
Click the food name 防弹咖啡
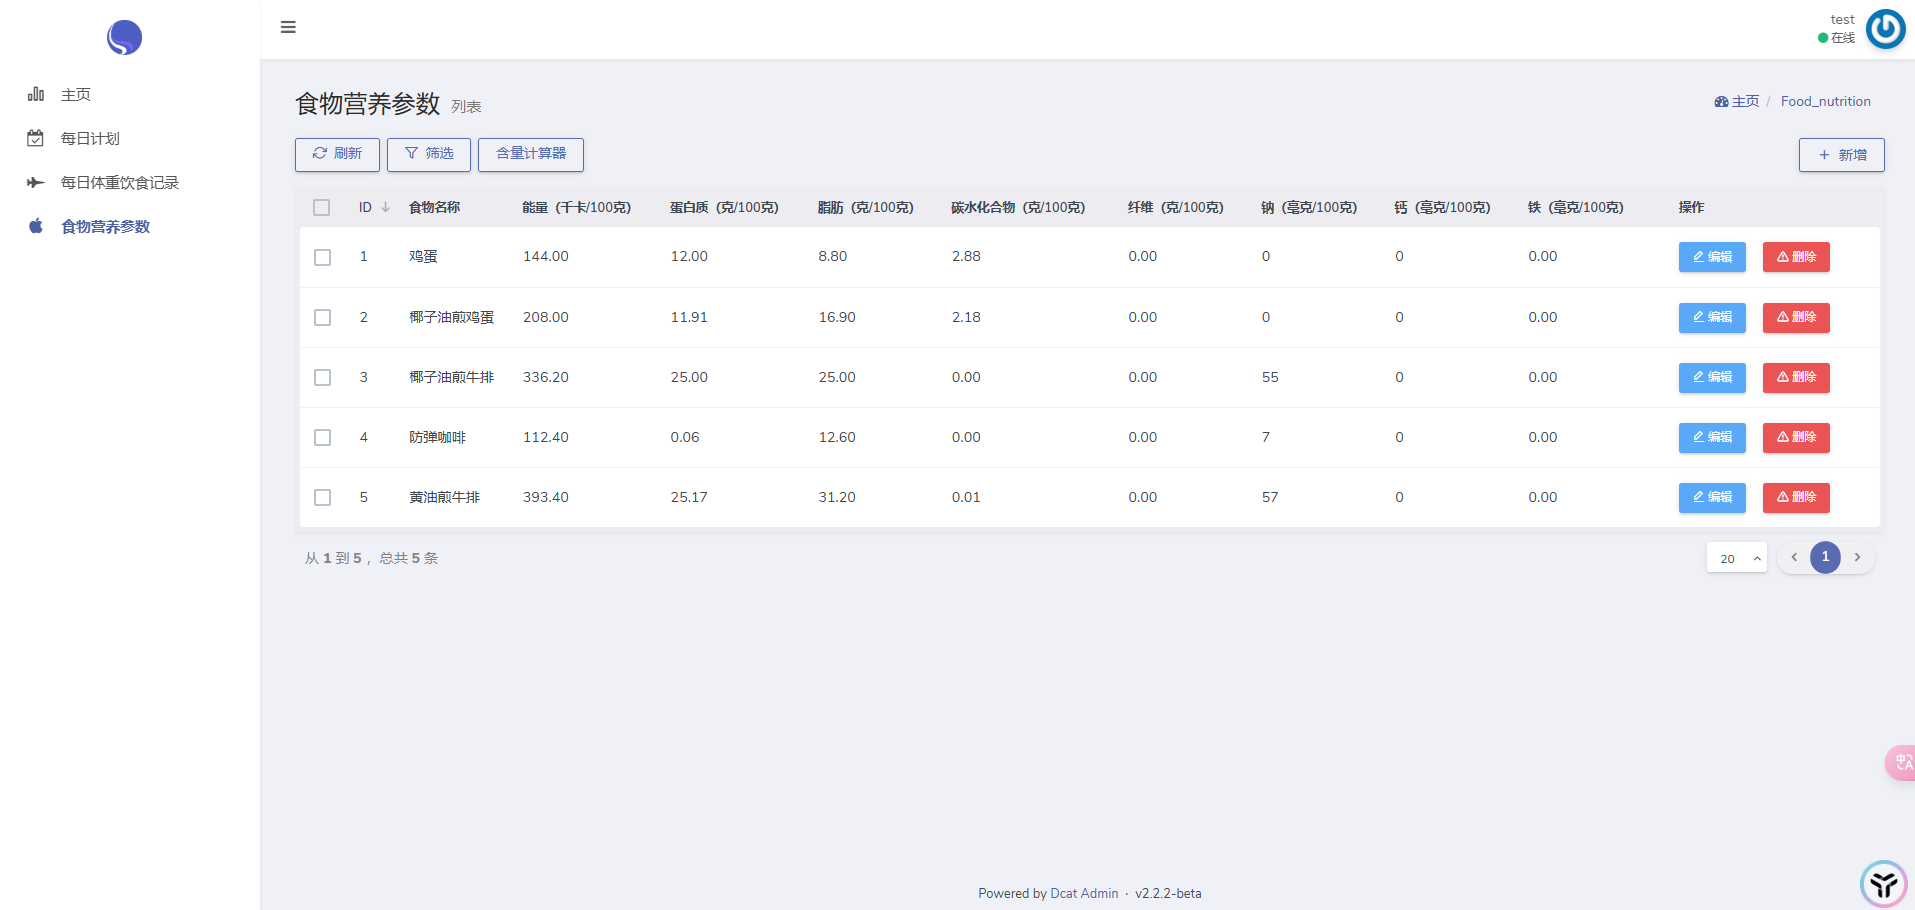pos(437,437)
